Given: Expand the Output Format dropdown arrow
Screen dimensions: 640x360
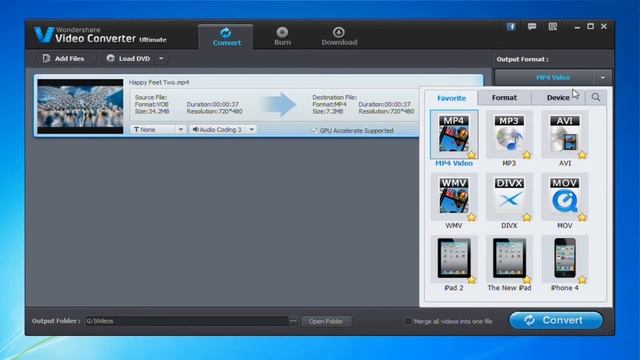Looking at the screenshot, I should [x=602, y=77].
